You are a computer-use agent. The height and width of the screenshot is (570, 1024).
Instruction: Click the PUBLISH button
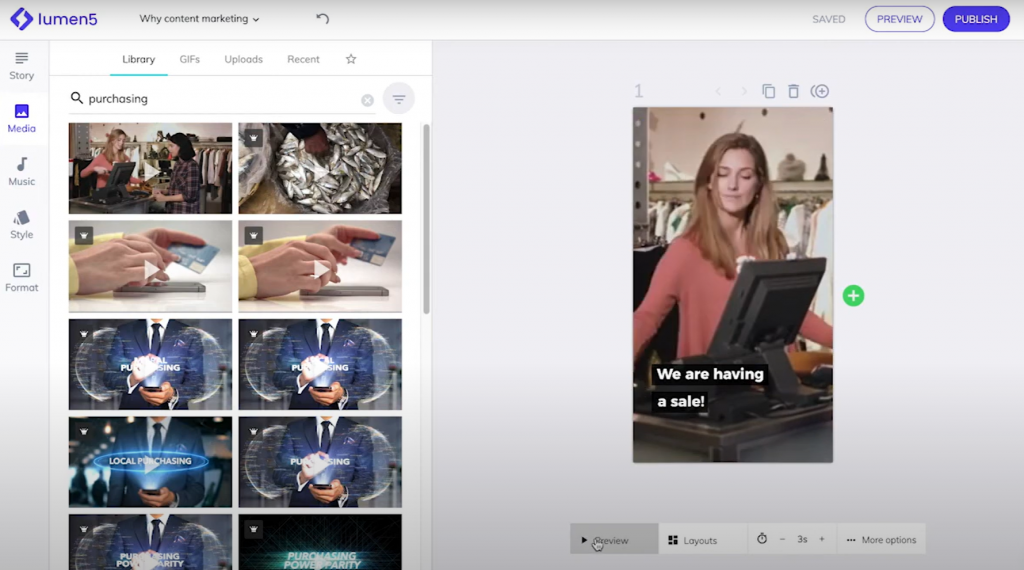pyautogui.click(x=975, y=19)
